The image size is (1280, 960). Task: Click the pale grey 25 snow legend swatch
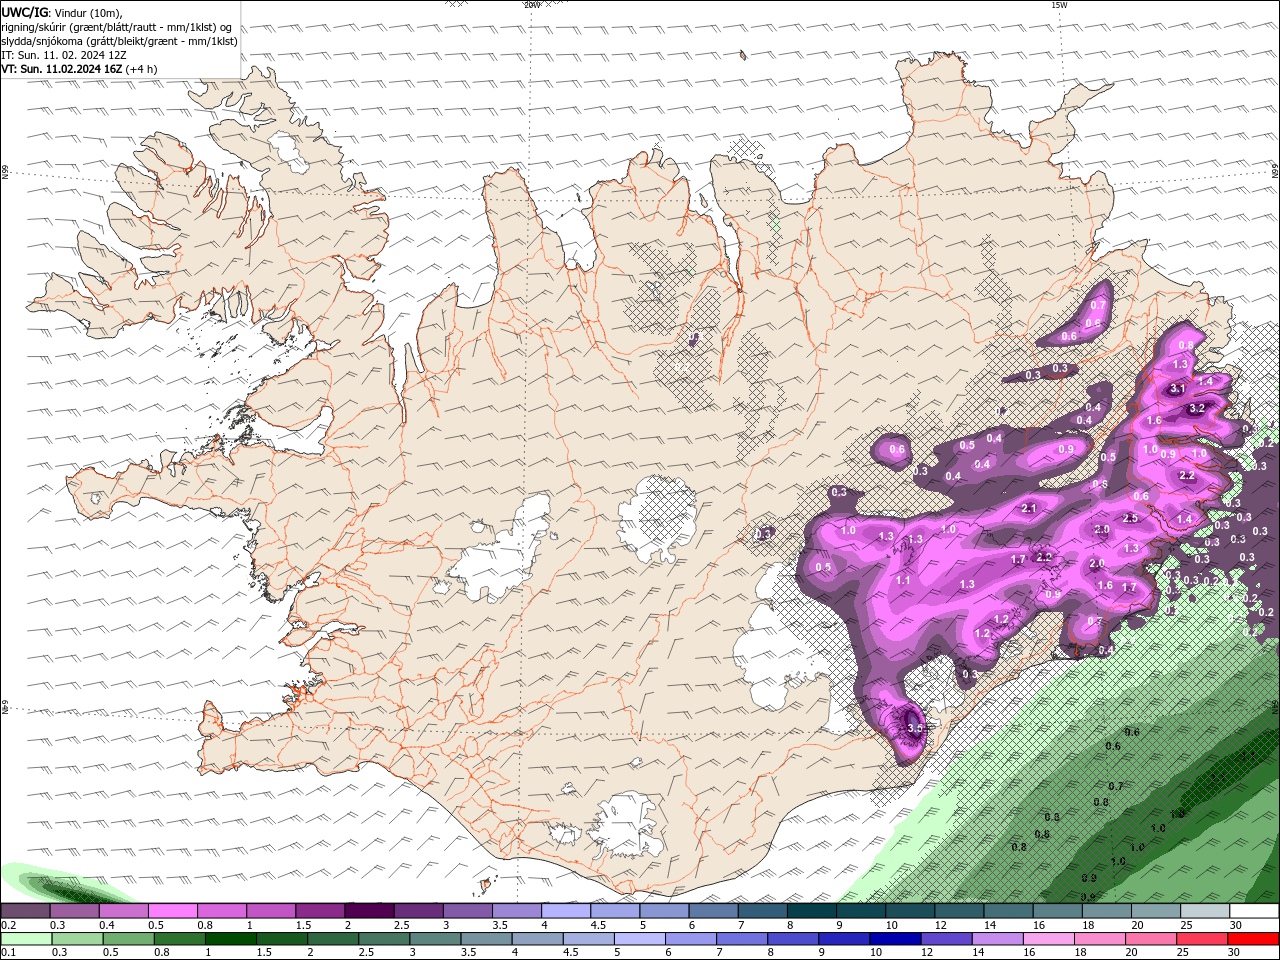pos(1206,911)
